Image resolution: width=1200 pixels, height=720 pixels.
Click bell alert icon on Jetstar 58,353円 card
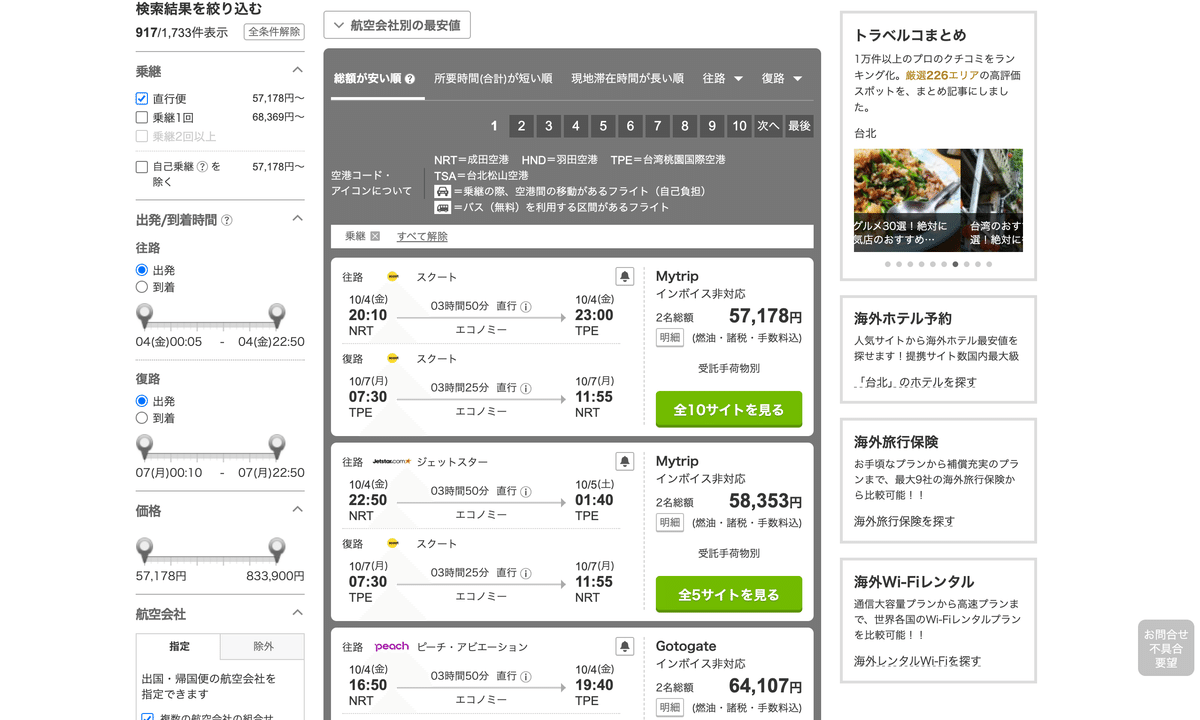(624, 462)
